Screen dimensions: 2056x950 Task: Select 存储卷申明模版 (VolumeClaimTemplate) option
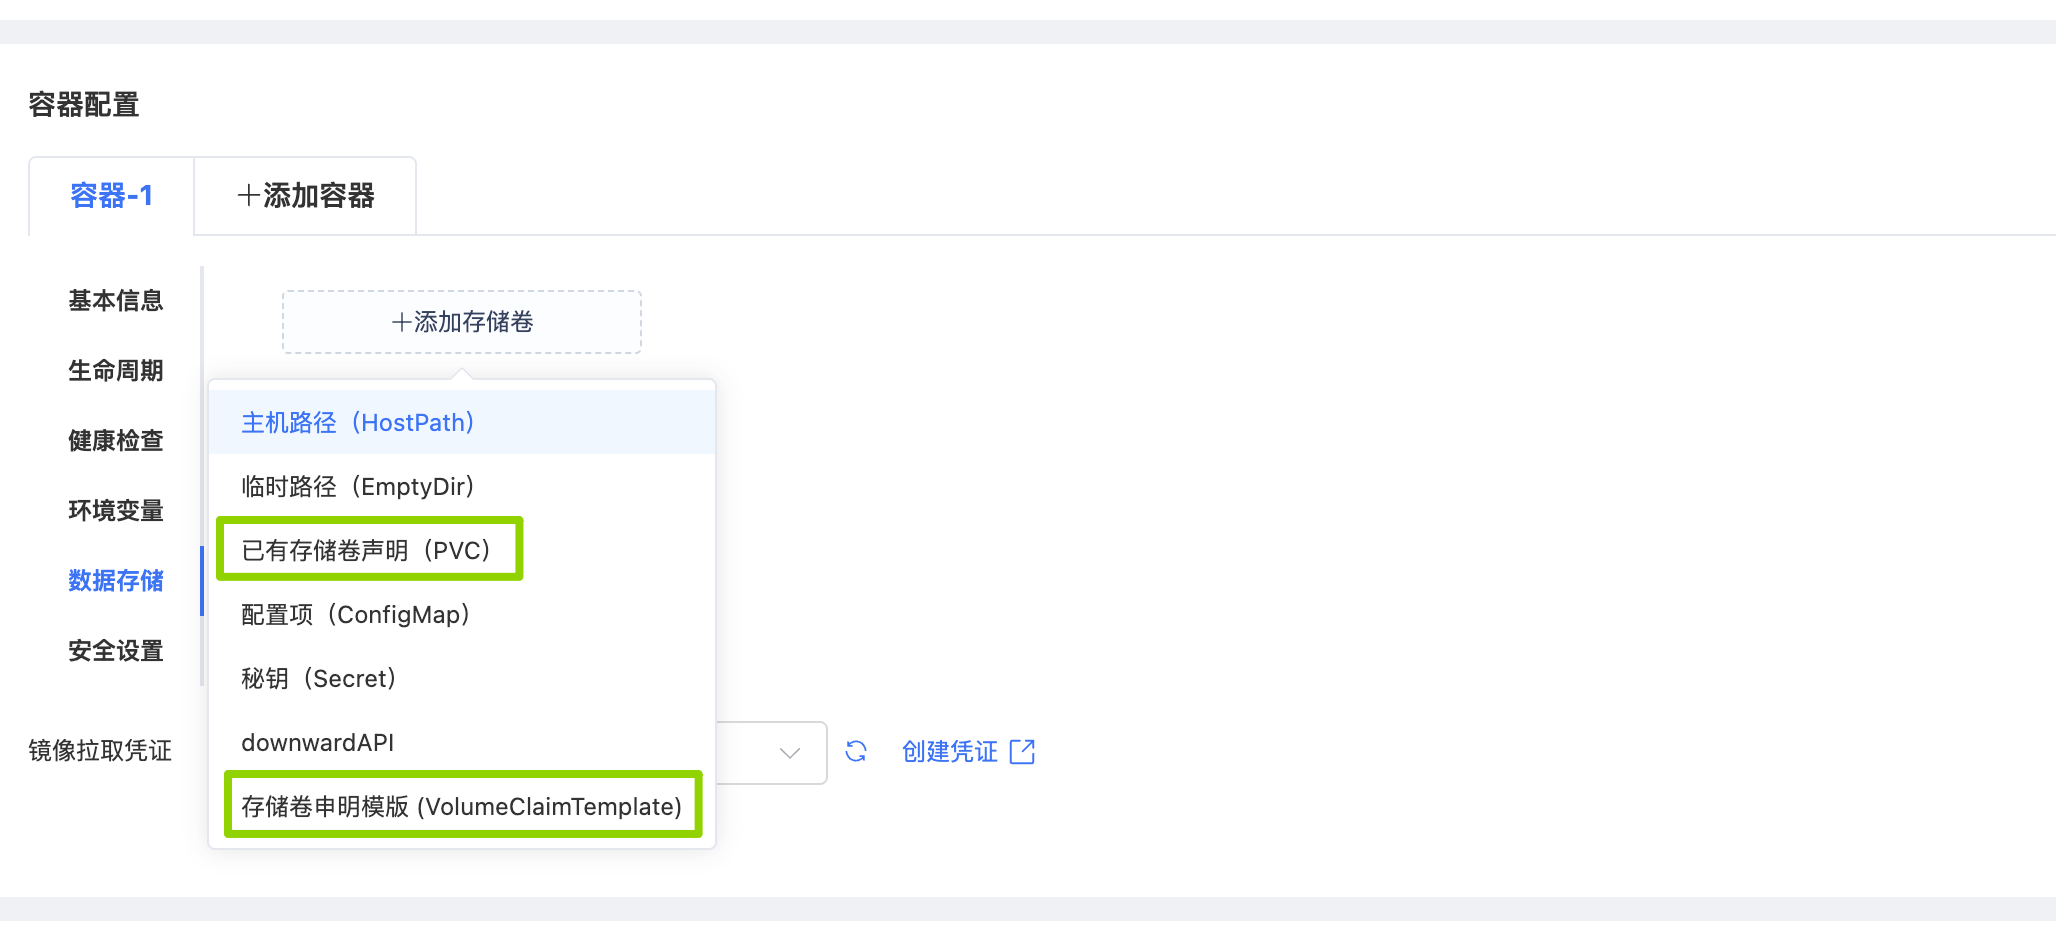(461, 807)
